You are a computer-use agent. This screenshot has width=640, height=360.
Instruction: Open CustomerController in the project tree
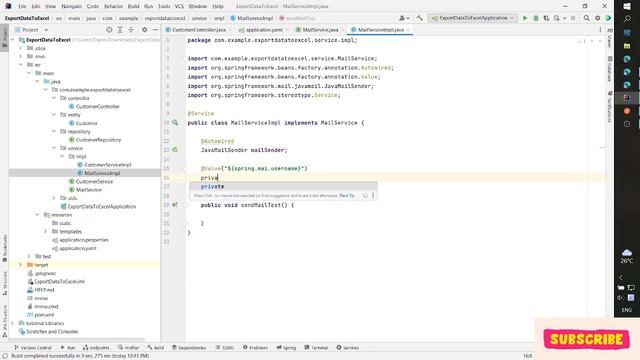click(x=98, y=106)
